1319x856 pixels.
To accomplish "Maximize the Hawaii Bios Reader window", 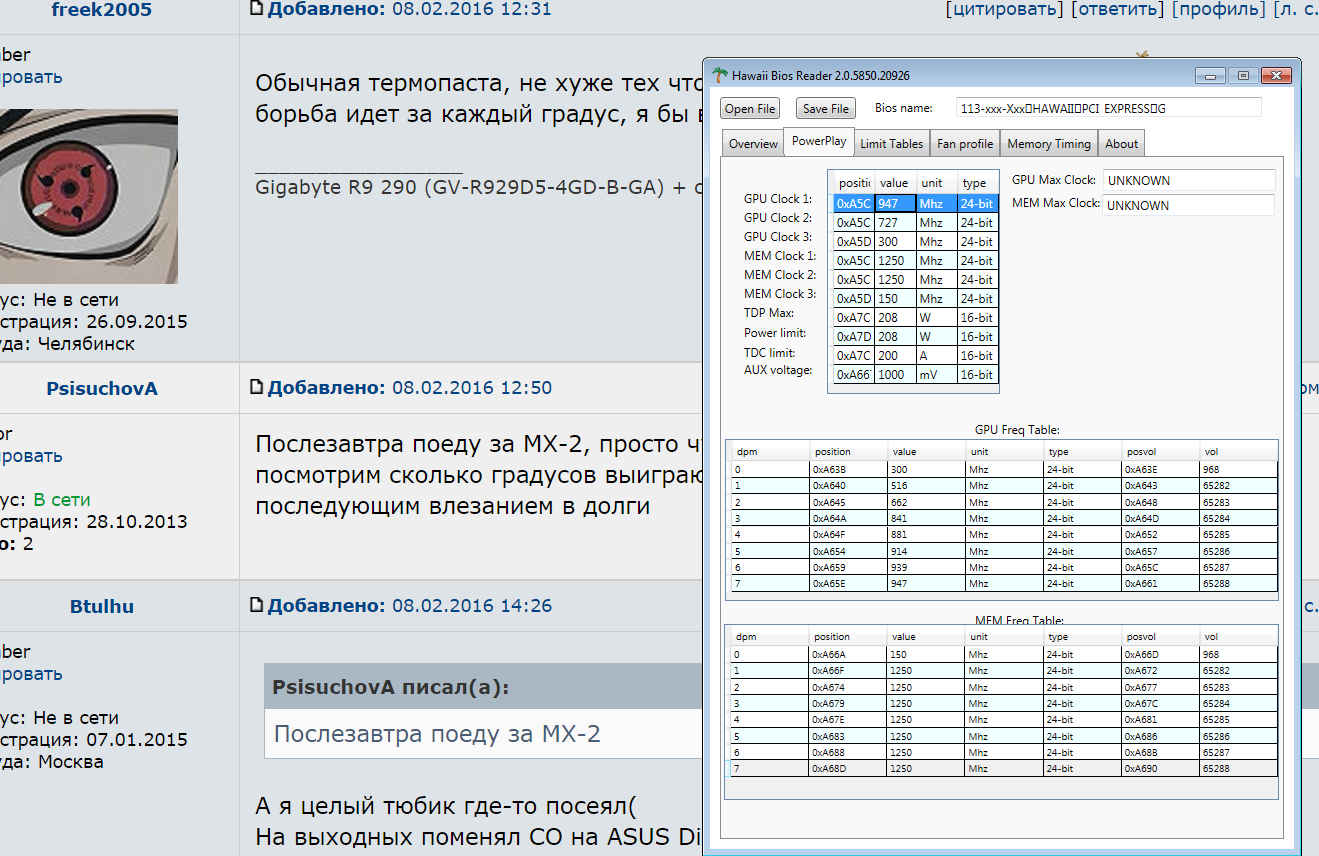I will 1243,76.
